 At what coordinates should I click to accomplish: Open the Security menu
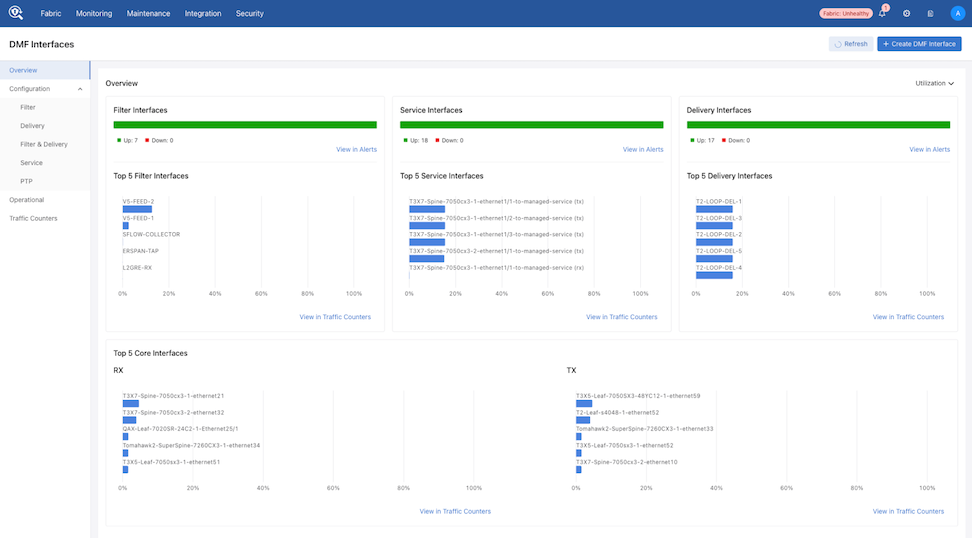pos(250,14)
